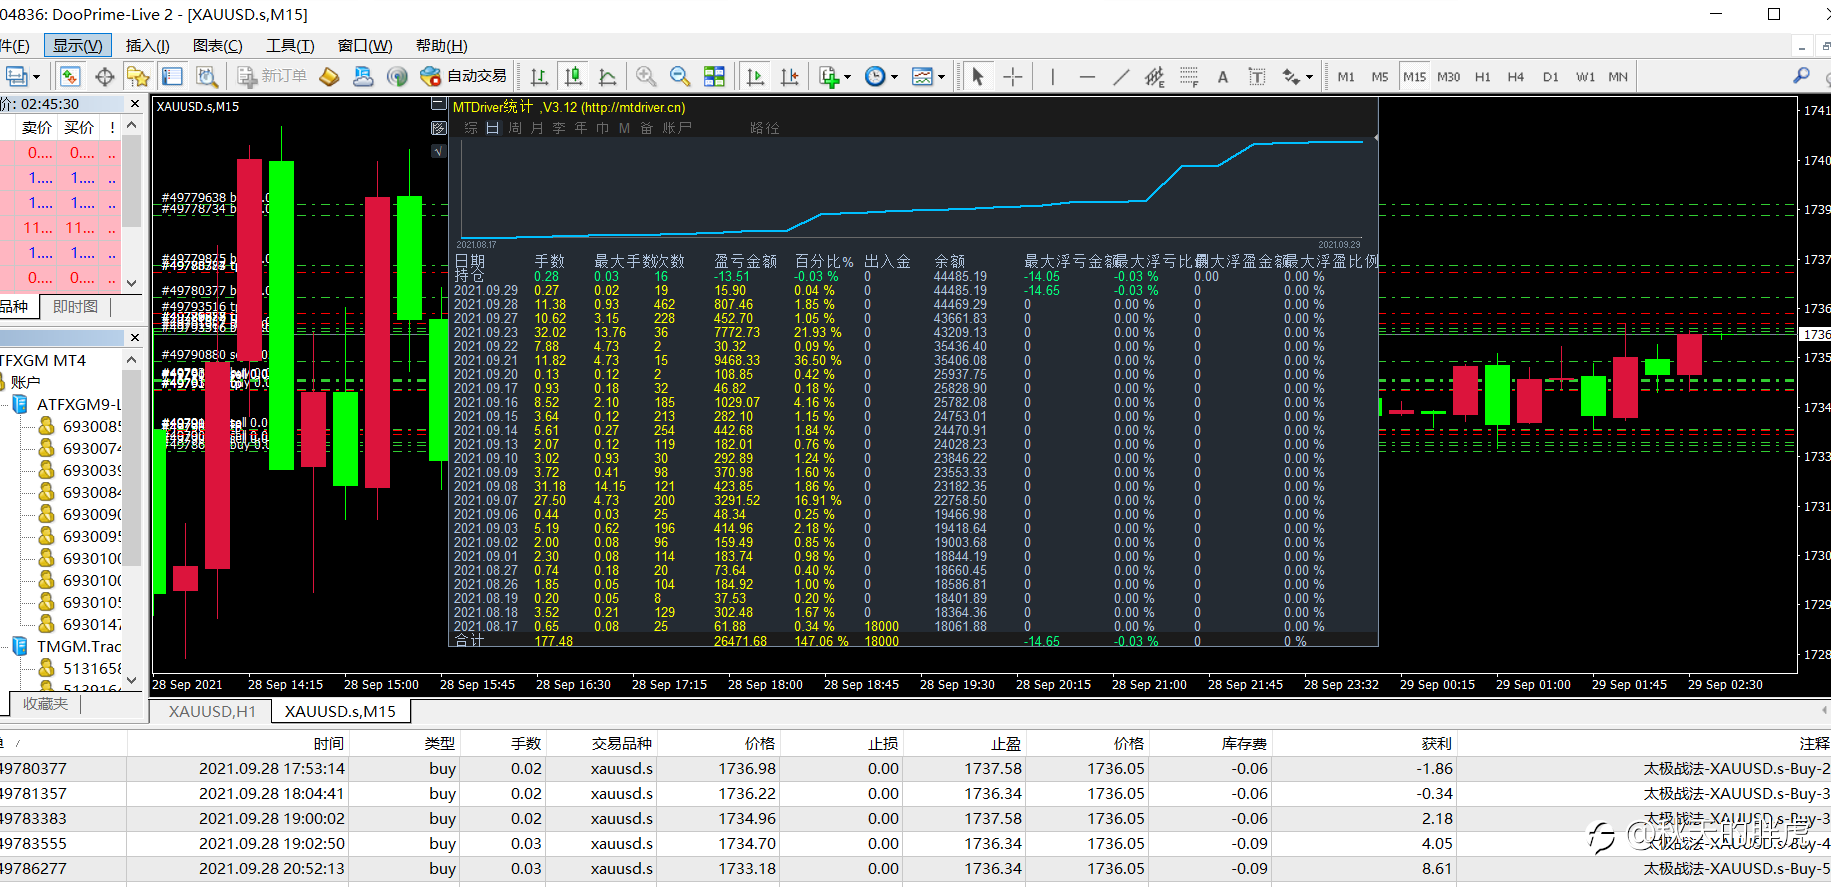Screen dimensions: 1831x887
Task: Select the 月 monthly stats tab
Action: (537, 128)
